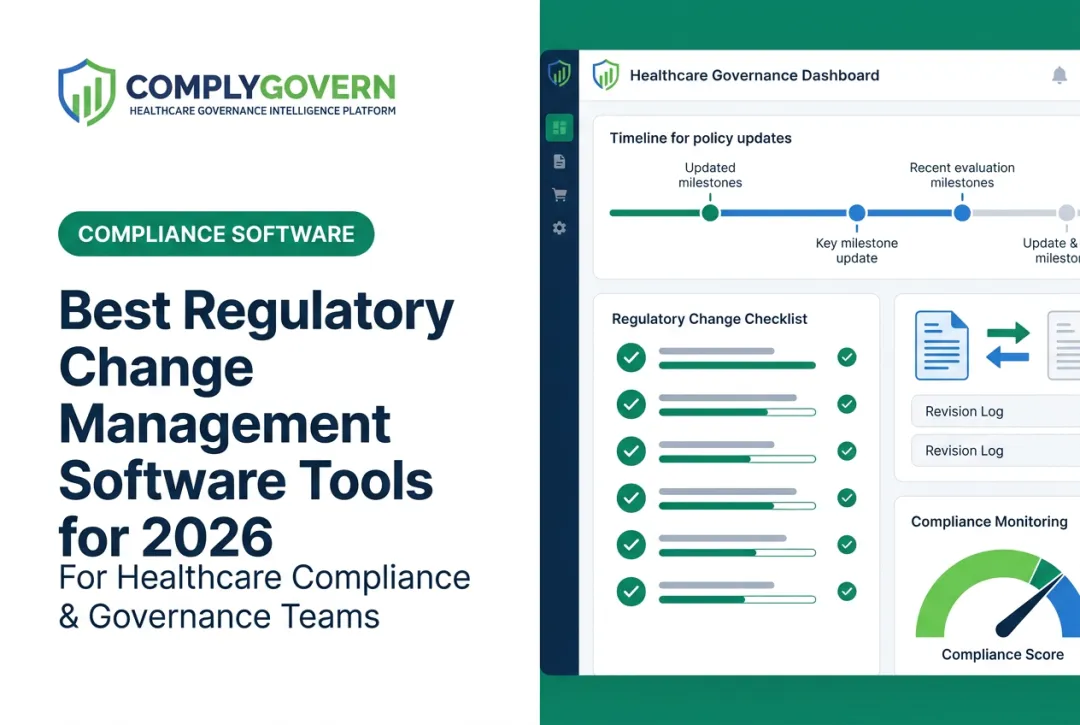The height and width of the screenshot is (725, 1080).
Task: Click the Compliance Score gauge
Action: 998,593
